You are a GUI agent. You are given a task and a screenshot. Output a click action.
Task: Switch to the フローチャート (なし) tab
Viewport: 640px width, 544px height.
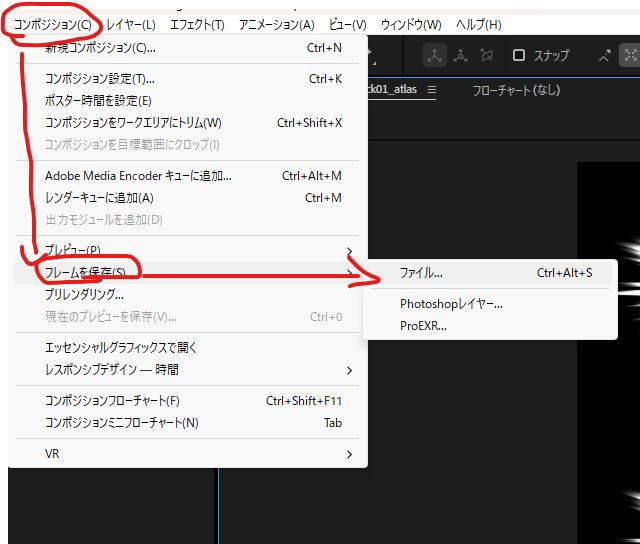(x=515, y=90)
